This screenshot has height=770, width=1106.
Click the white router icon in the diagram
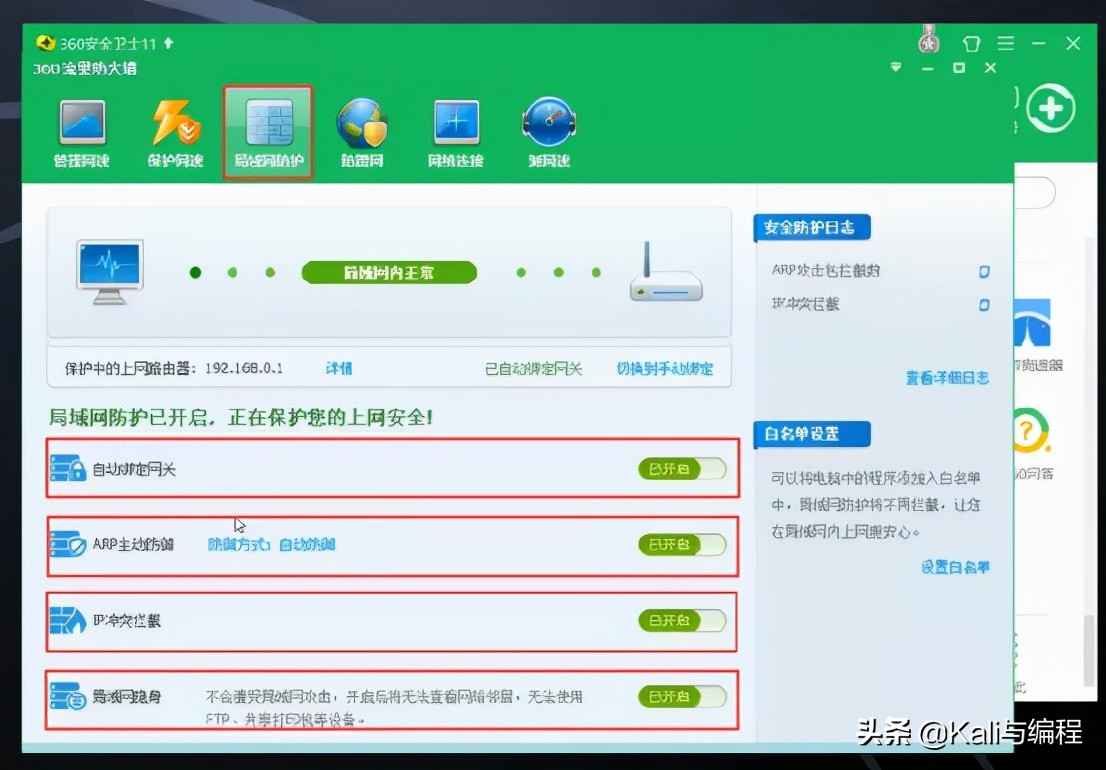click(x=665, y=272)
